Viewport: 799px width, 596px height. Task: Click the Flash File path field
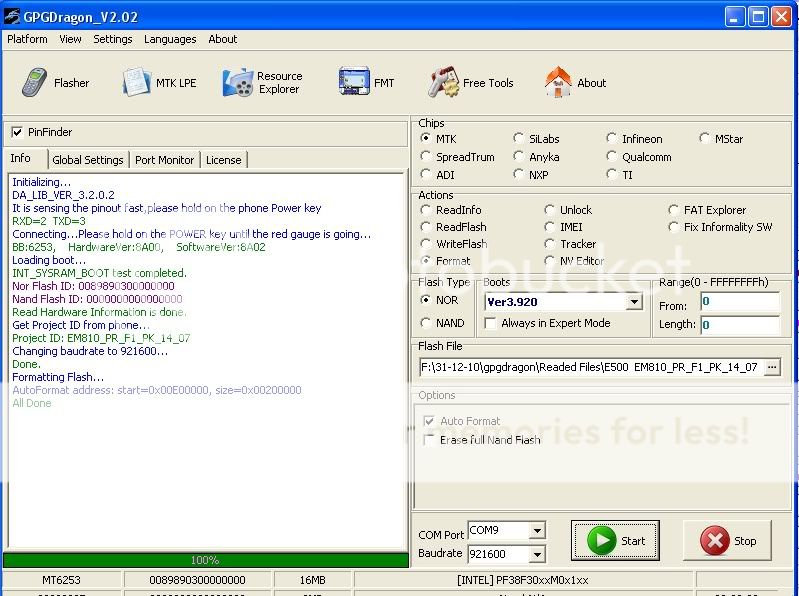[x=592, y=367]
